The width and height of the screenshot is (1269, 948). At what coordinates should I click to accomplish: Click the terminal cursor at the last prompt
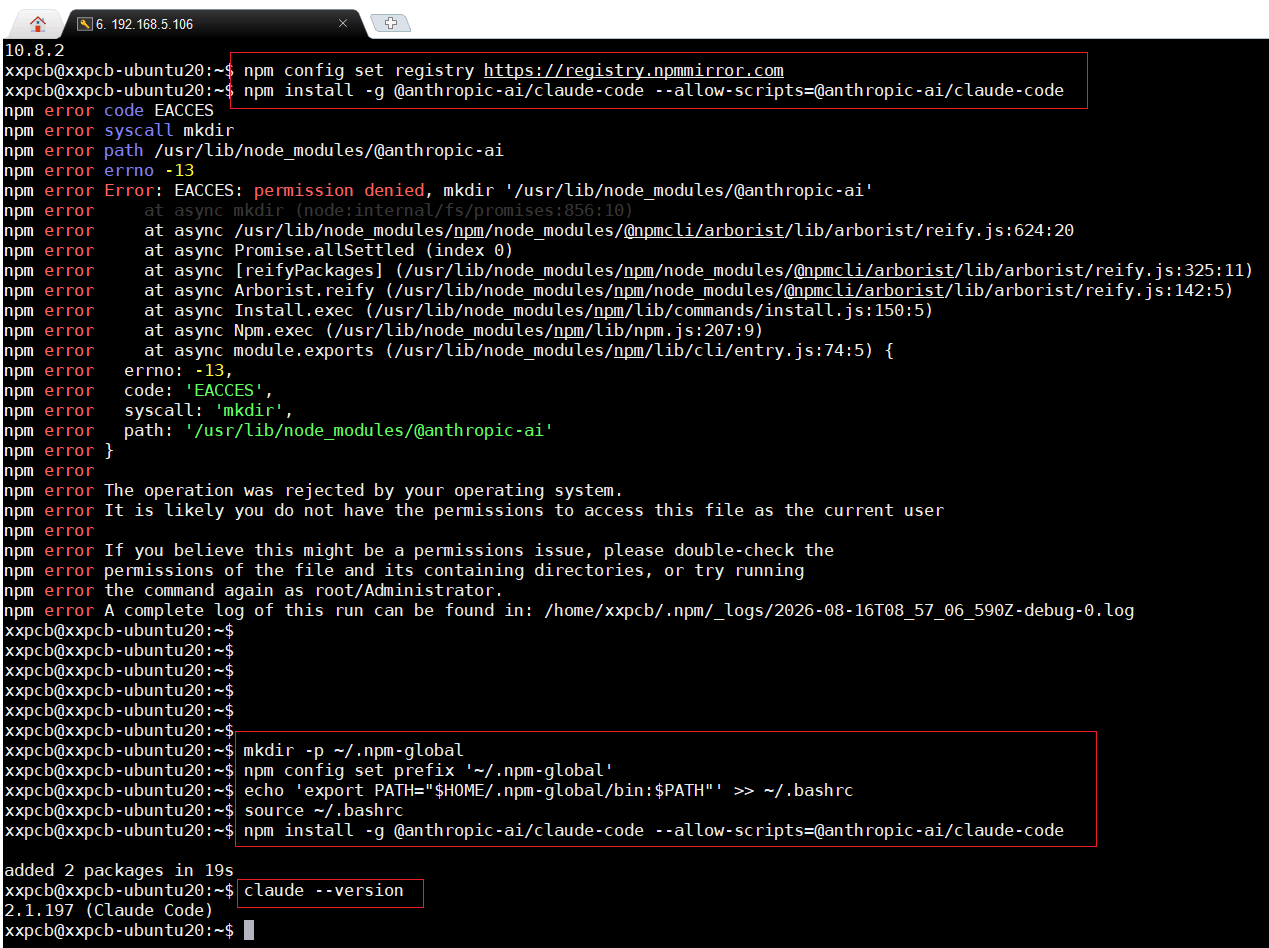(x=249, y=930)
